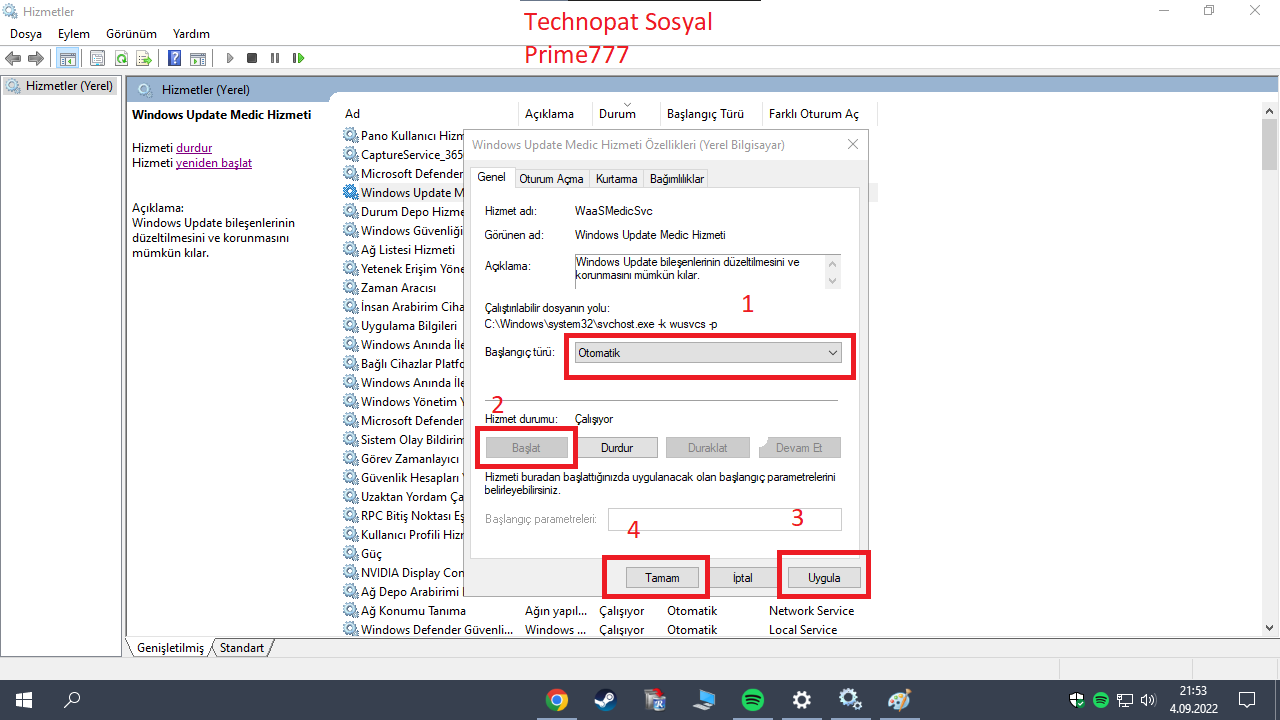Open the Dosya menu

(x=26, y=34)
